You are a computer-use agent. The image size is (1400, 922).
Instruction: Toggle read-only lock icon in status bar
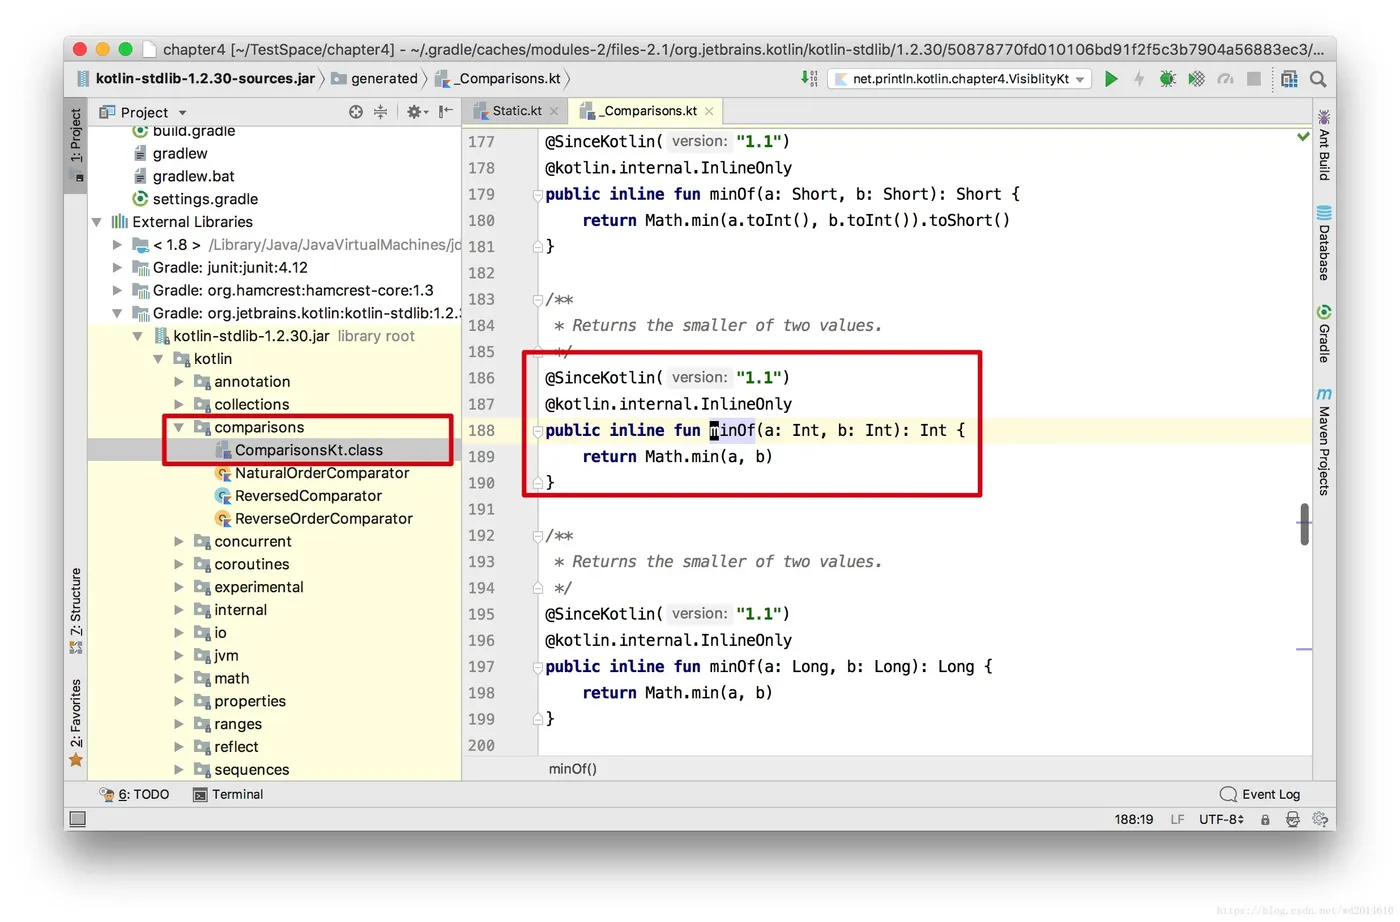pos(1265,820)
